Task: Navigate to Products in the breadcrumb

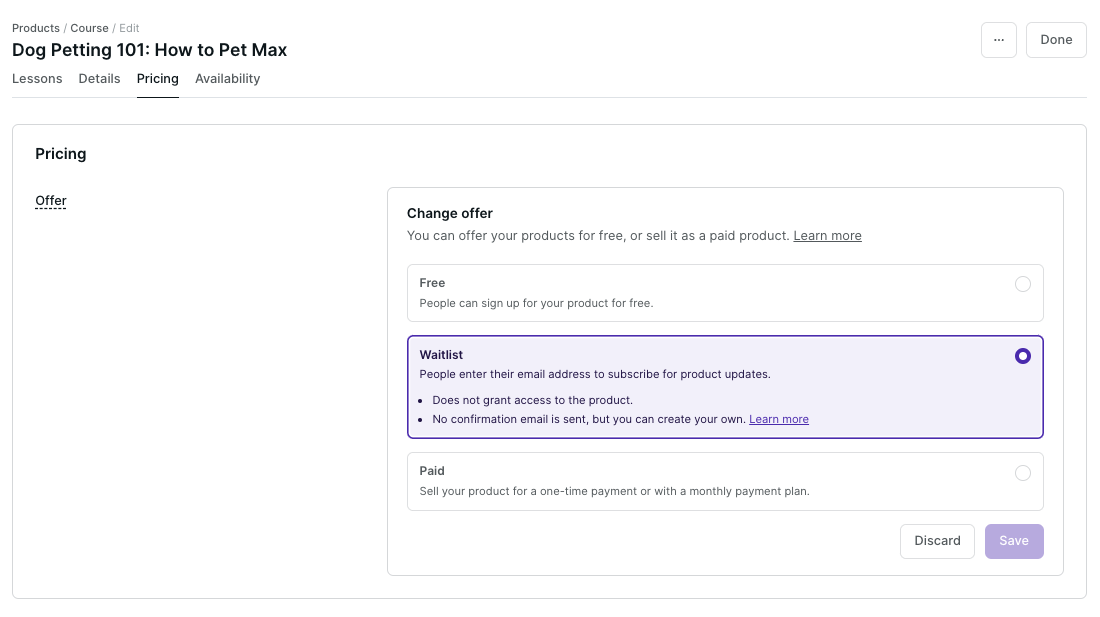Action: pyautogui.click(x=35, y=28)
